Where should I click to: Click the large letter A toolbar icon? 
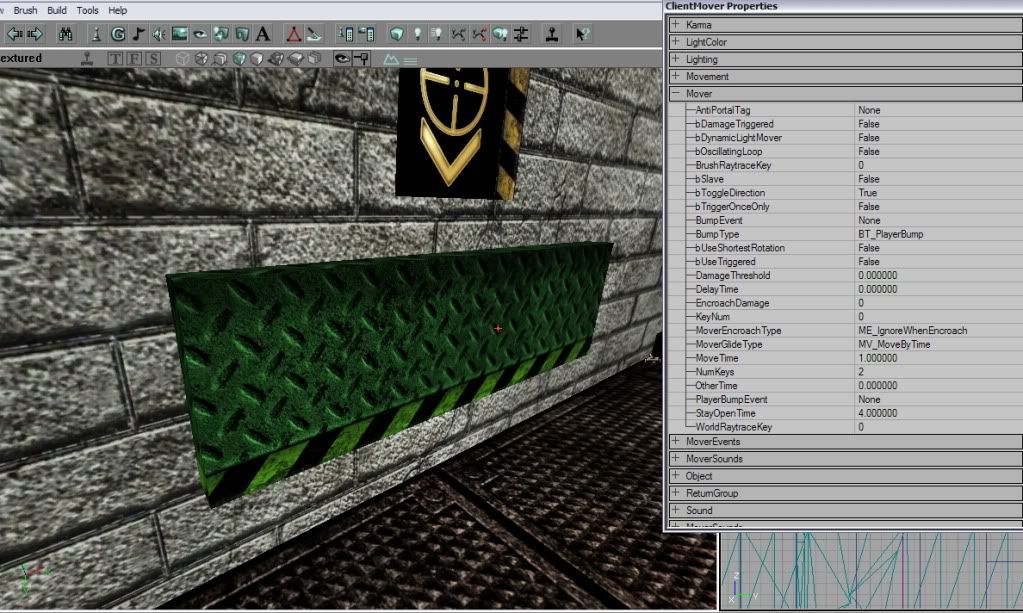tap(263, 34)
